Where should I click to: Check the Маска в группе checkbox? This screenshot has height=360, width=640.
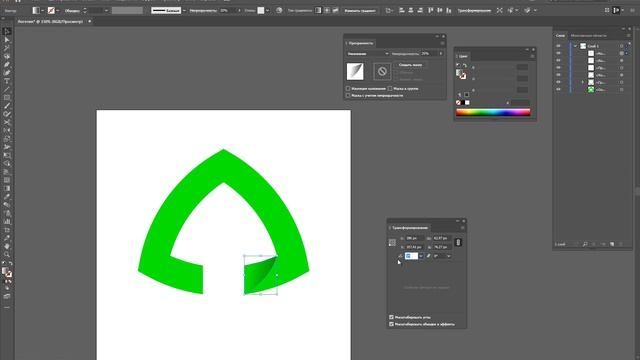[390, 89]
